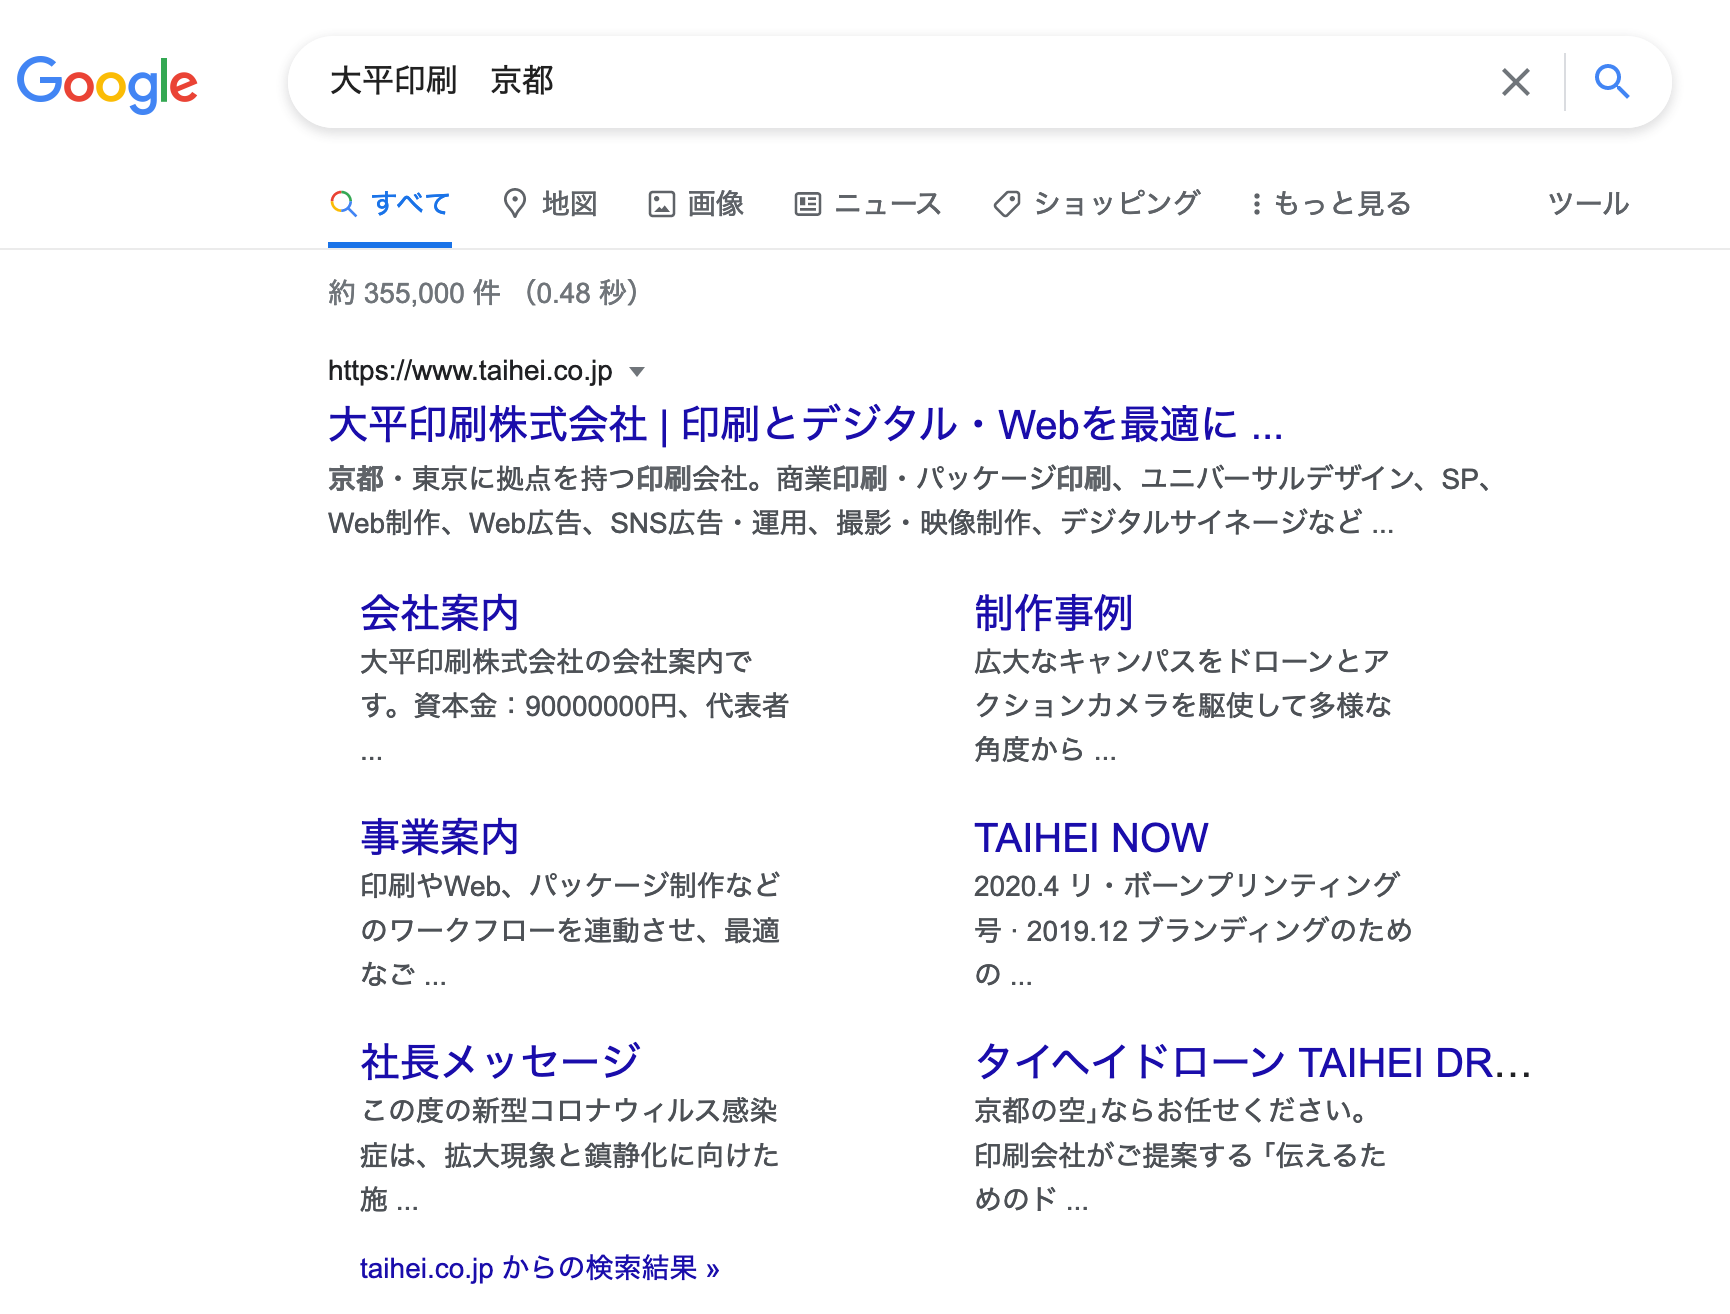Click taihei.co.jp からの検索結果 link
Screen dimensions: 1730x1314
[x=540, y=1268]
